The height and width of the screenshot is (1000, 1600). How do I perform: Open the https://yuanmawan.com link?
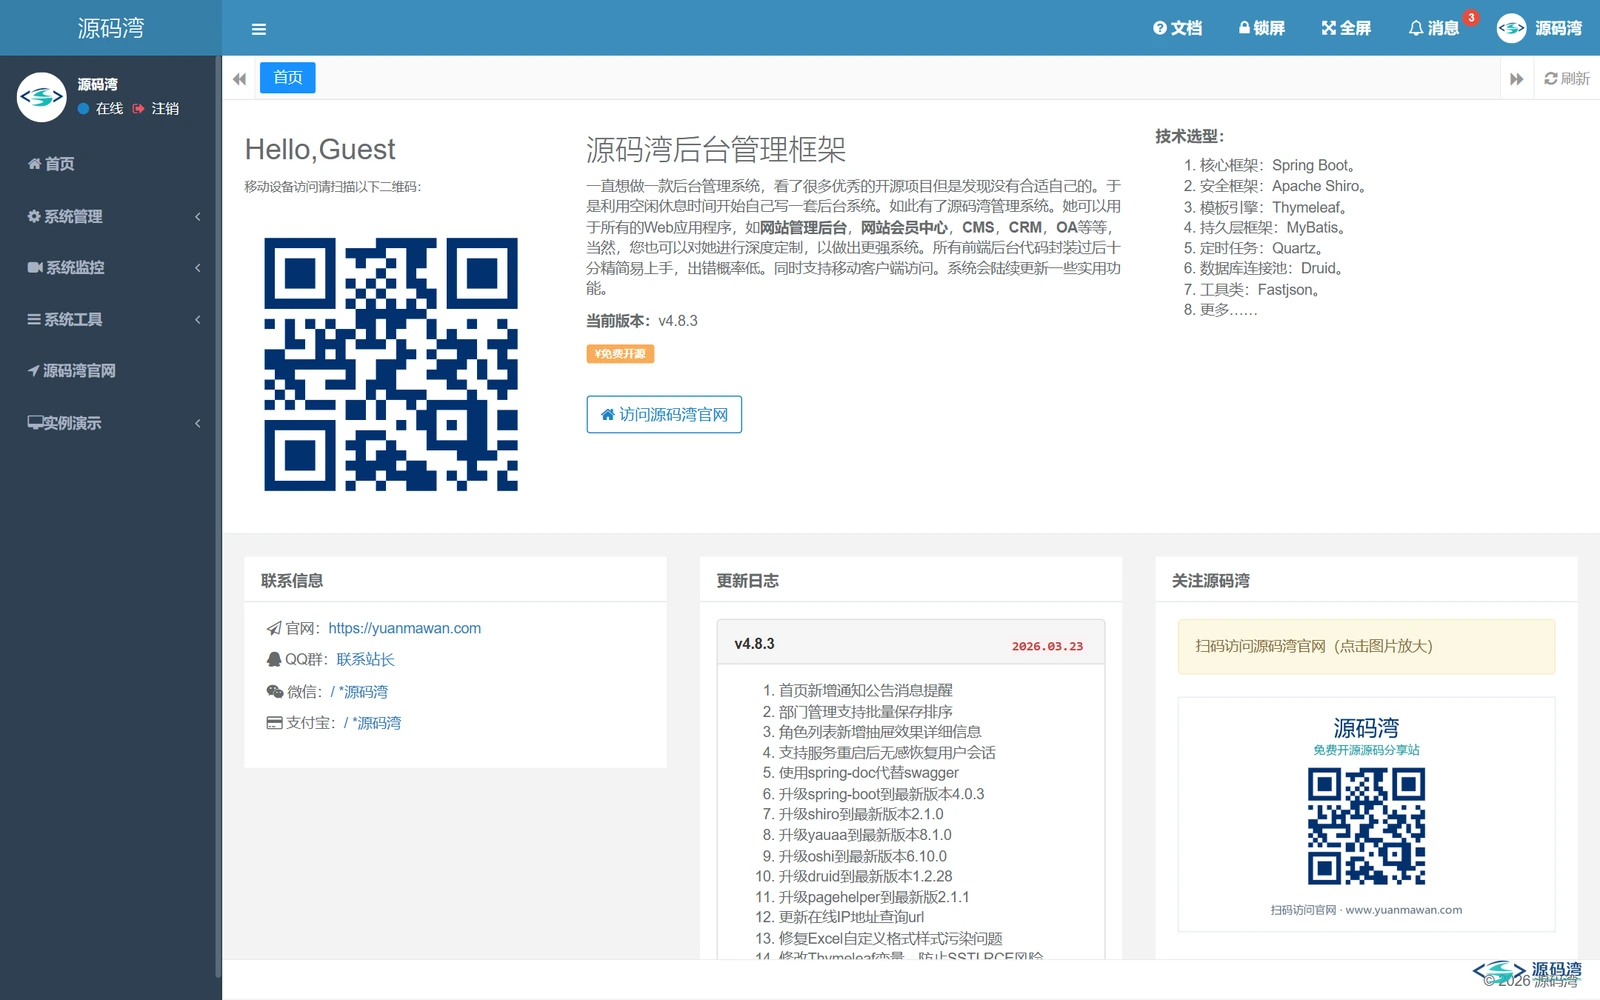[x=405, y=628]
